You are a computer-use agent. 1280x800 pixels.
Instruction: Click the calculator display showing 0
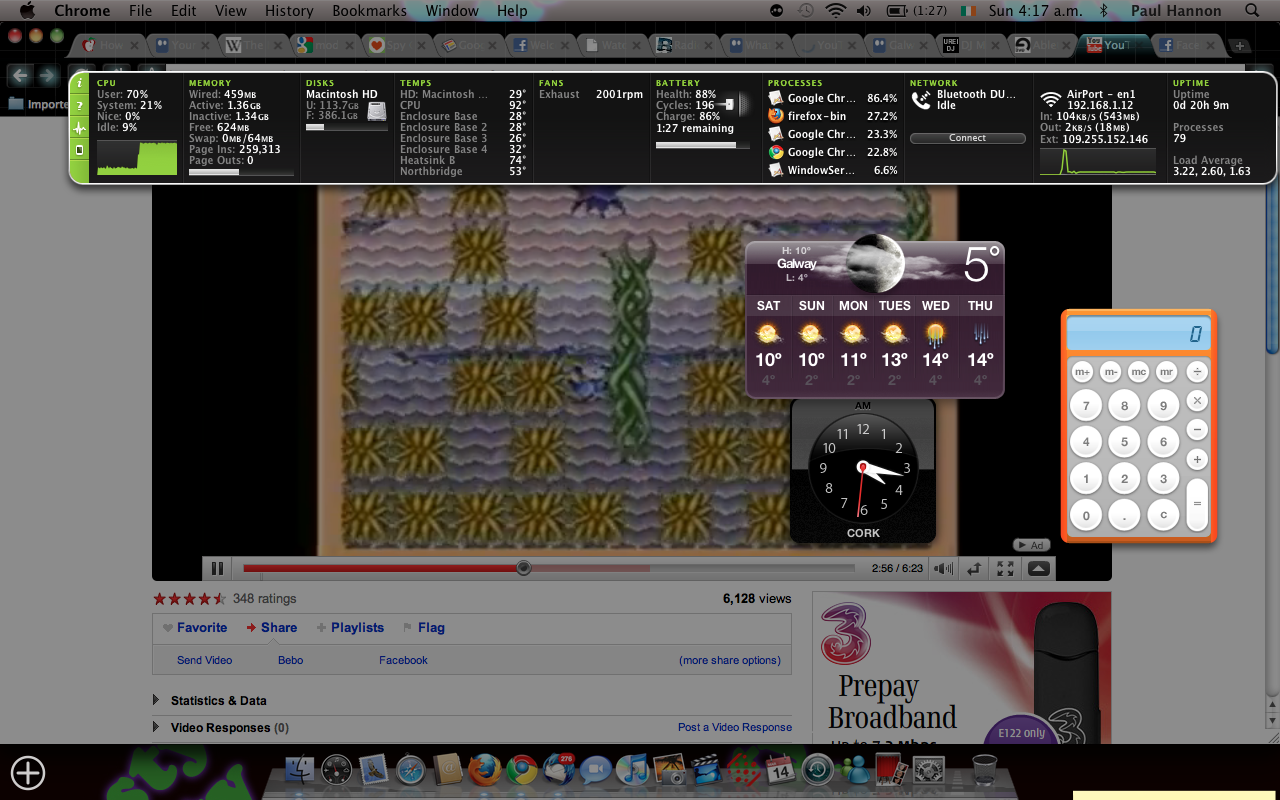[x=1139, y=334]
